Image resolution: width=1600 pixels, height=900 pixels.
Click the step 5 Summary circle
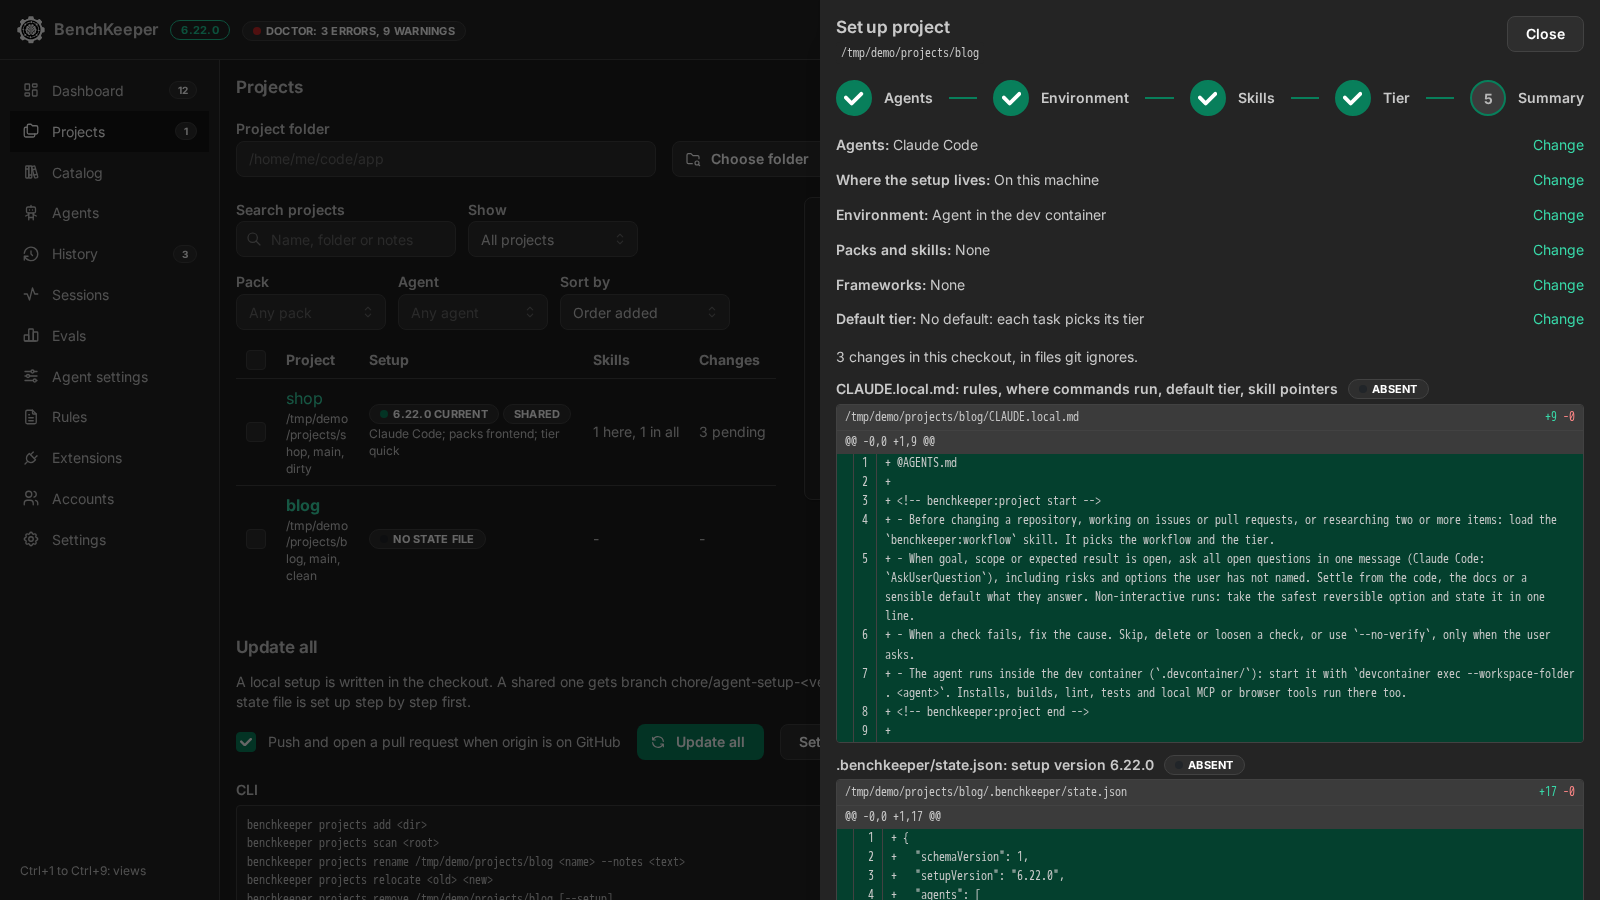[x=1488, y=98]
